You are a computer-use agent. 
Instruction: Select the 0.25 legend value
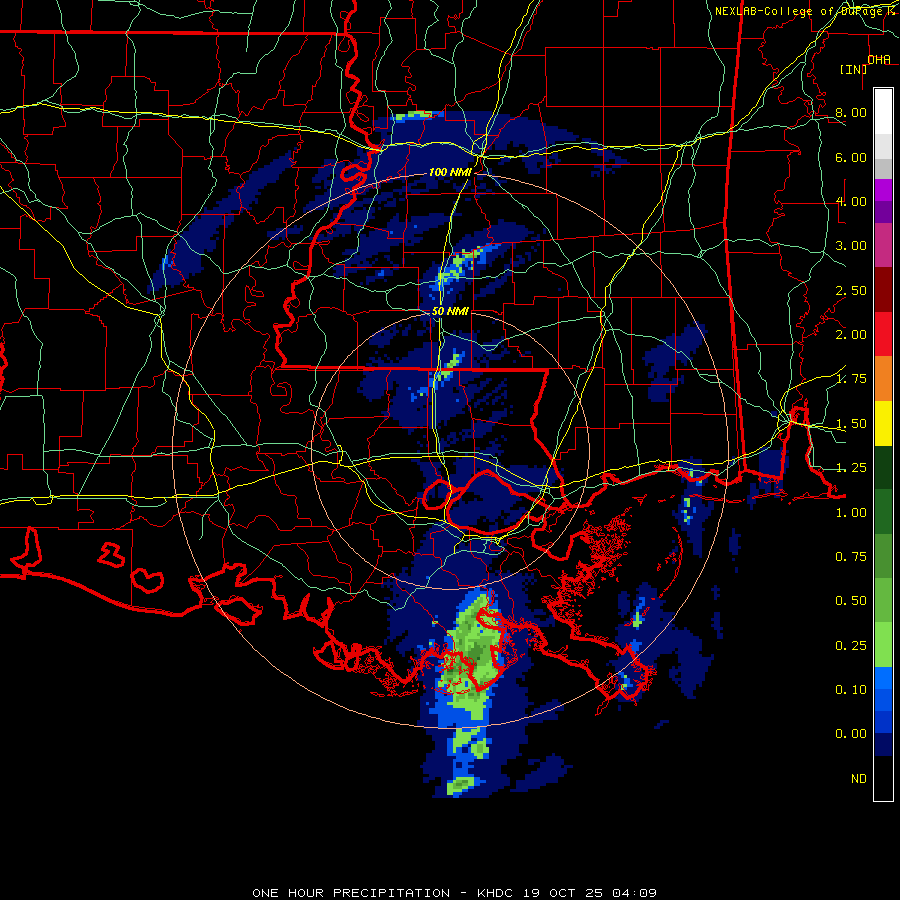(851, 646)
